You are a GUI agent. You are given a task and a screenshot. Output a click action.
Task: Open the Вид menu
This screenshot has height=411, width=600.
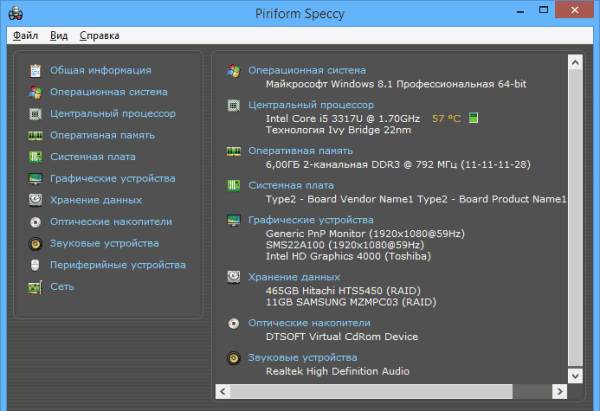(59, 35)
